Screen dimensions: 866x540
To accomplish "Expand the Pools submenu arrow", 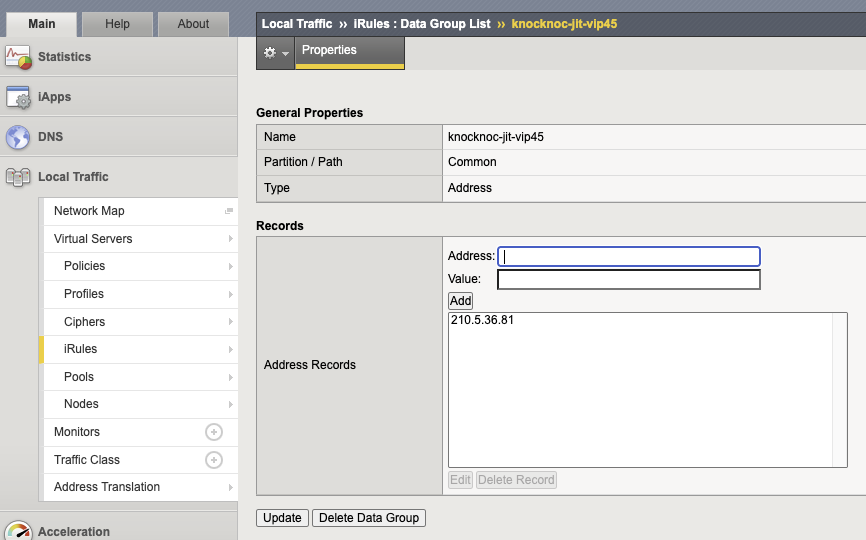I will pos(230,377).
